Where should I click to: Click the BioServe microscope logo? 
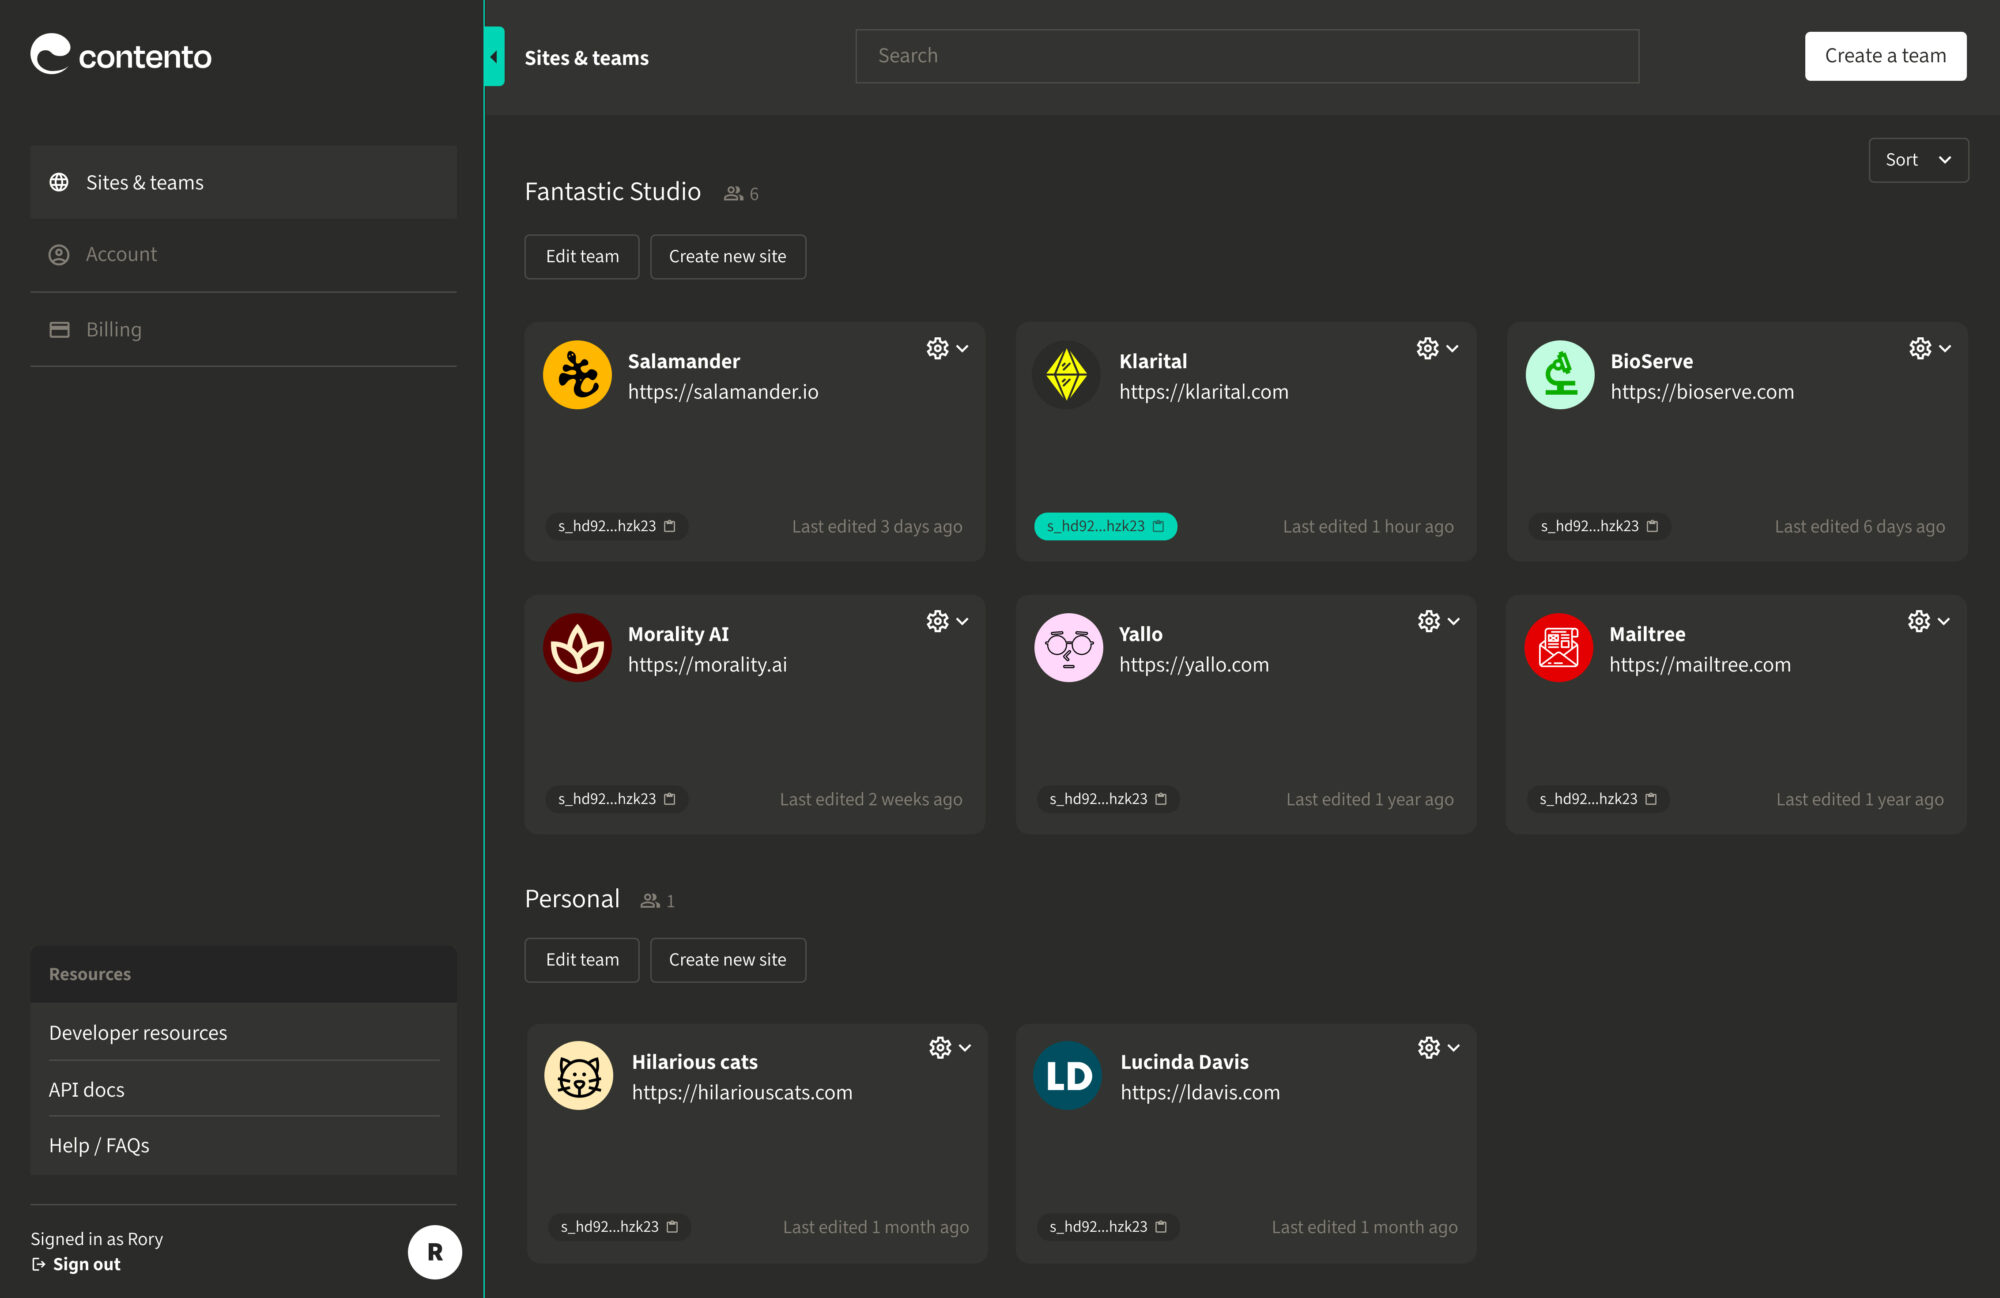1559,375
